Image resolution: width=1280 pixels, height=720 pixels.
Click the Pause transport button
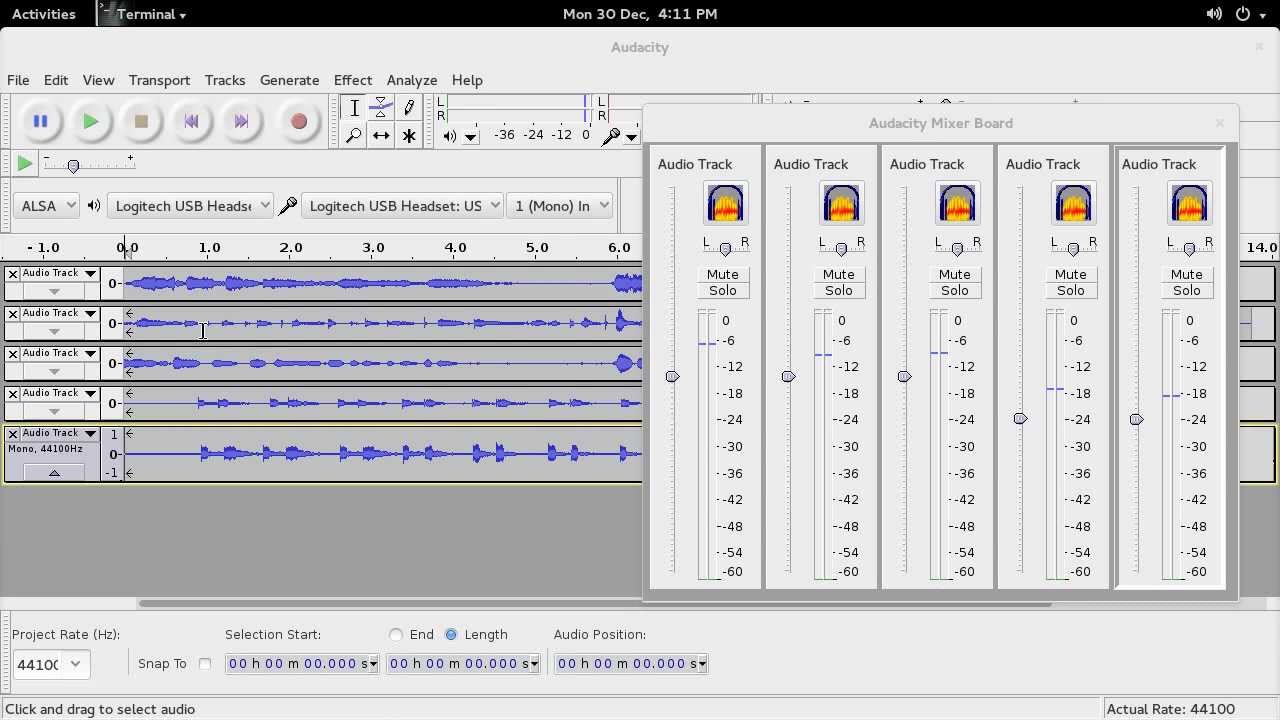40,121
